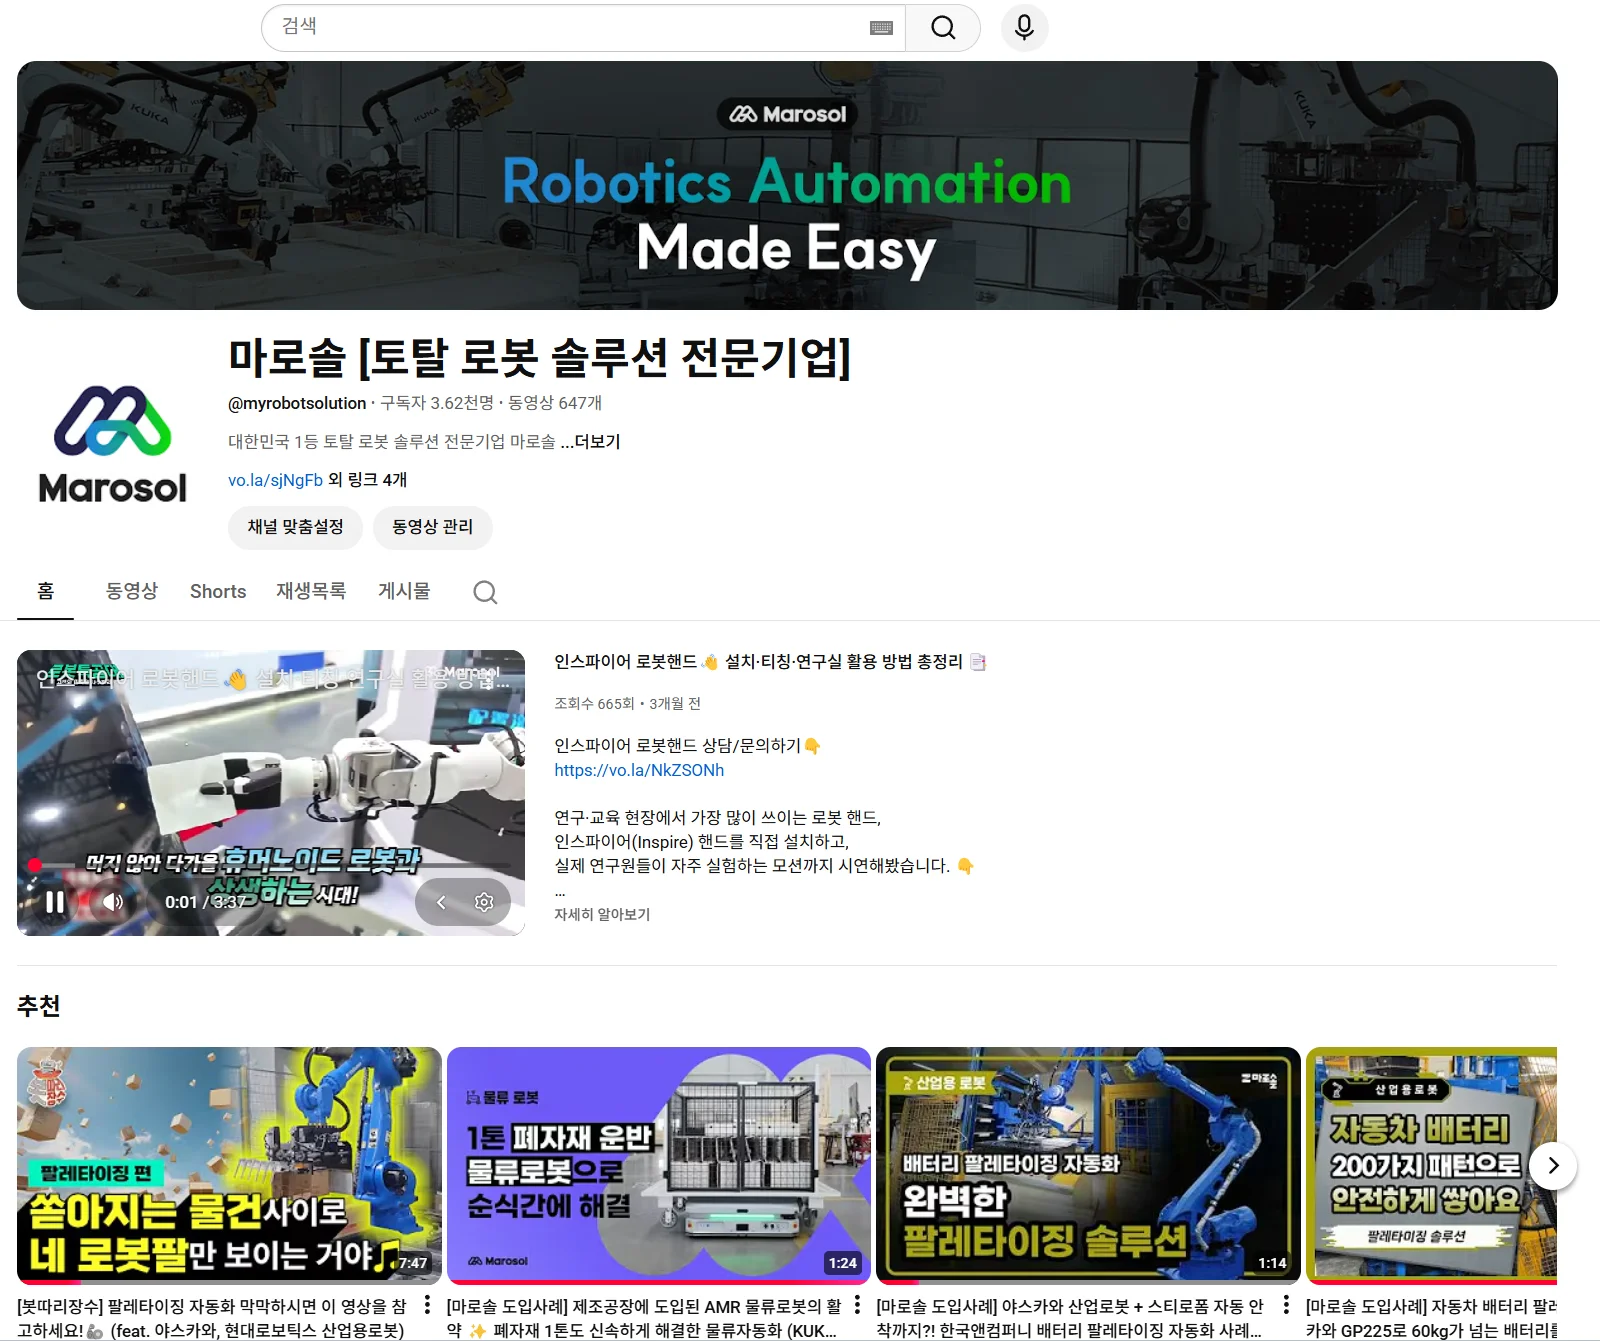The width and height of the screenshot is (1600, 1341).
Task: Open video title 자동차 배터리 팔레타이징 GP225
Action: 1431,1318
